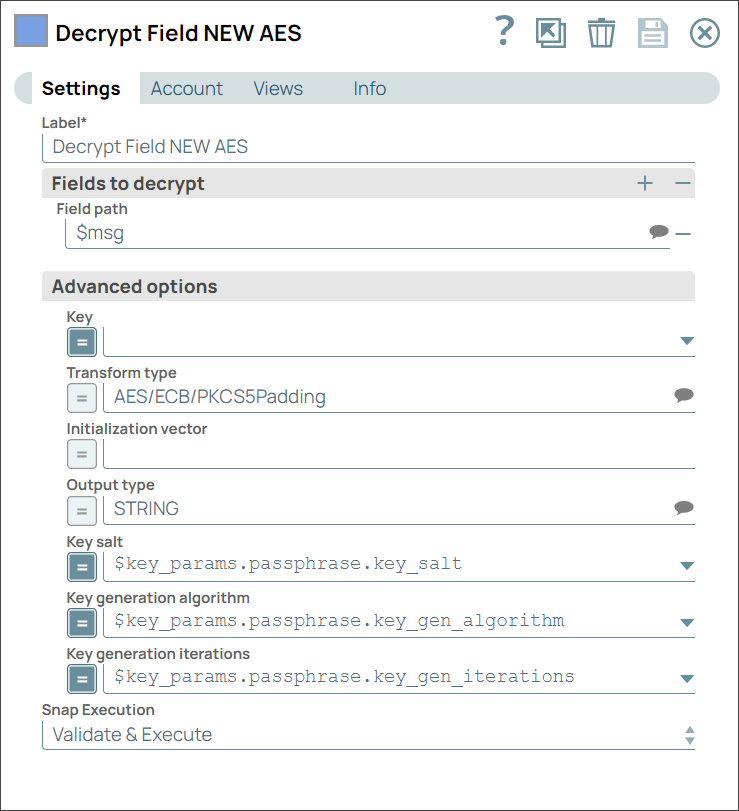This screenshot has width=739, height=811.
Task: Open Field path suggestion bubble icon
Action: tap(658, 232)
